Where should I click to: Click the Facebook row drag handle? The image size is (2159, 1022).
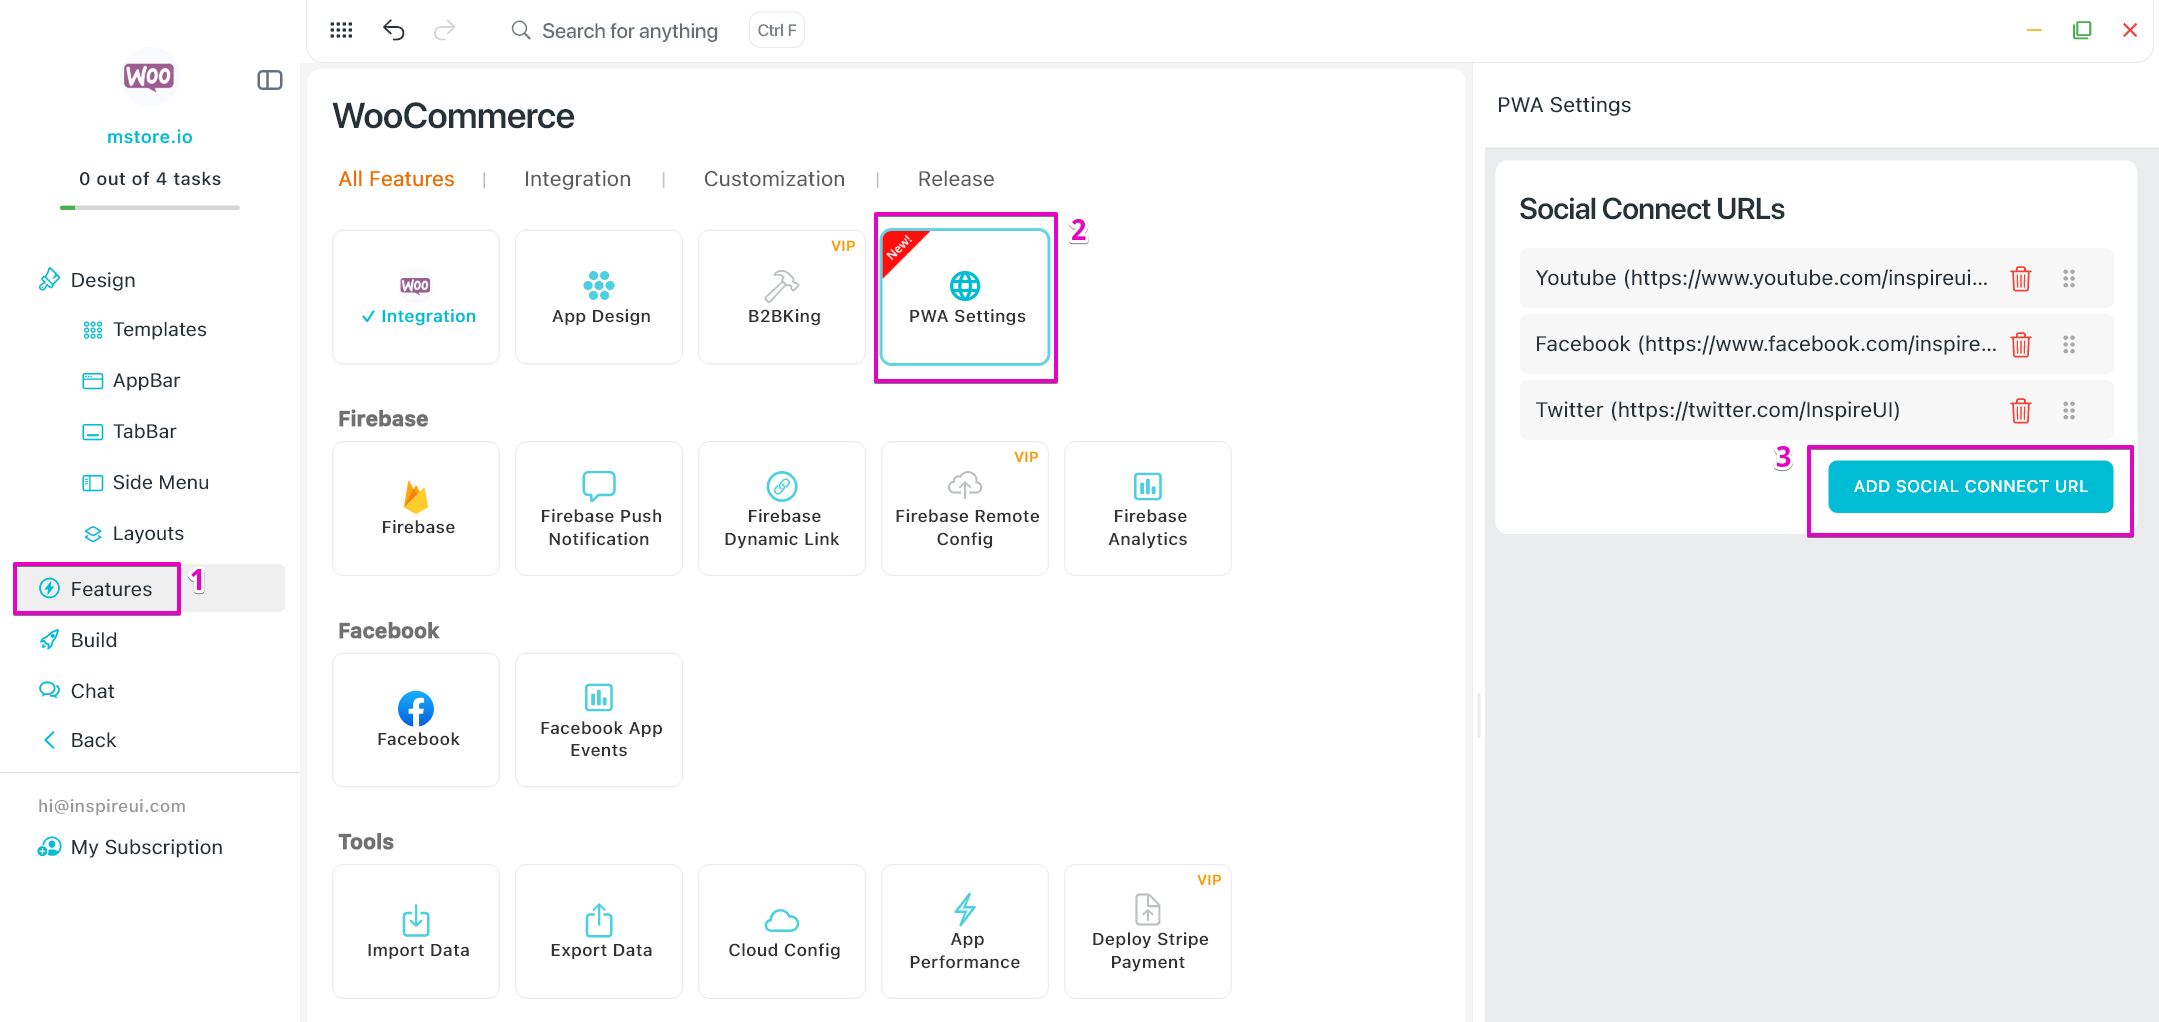2068,345
